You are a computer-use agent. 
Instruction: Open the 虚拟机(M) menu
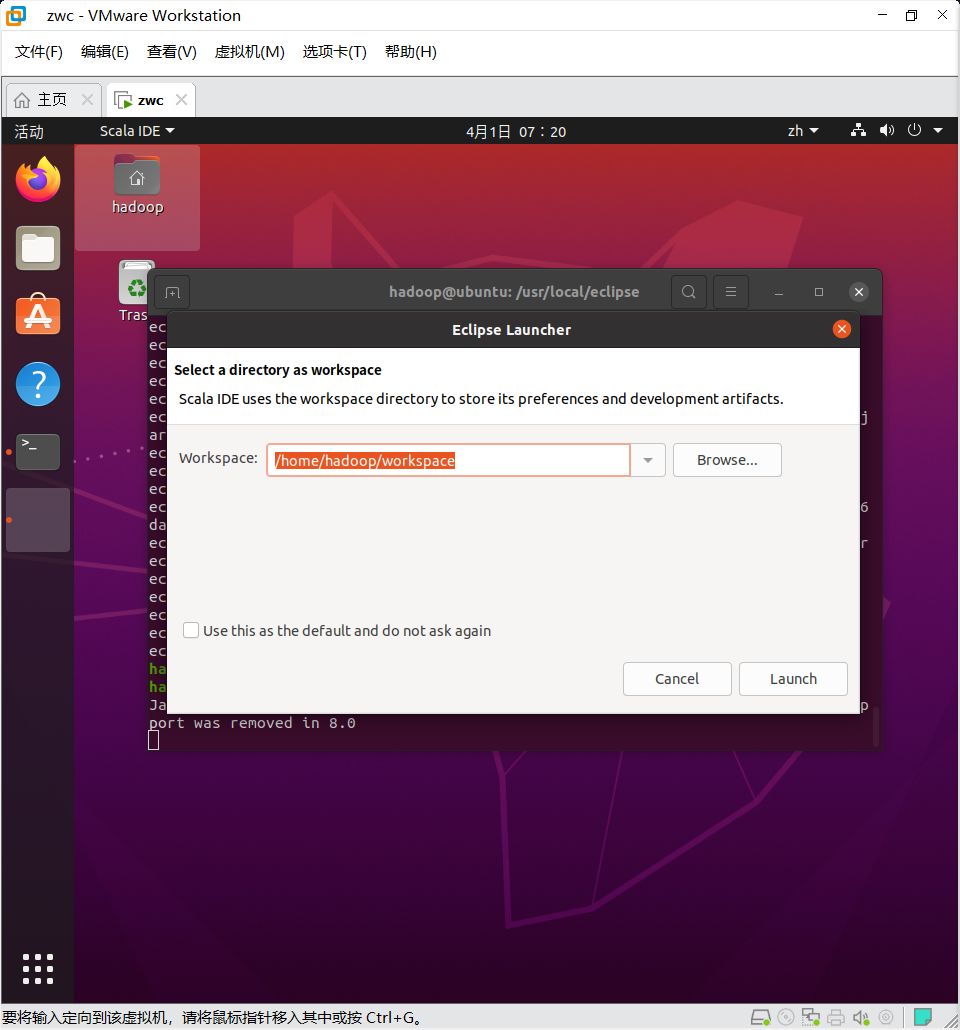[250, 52]
